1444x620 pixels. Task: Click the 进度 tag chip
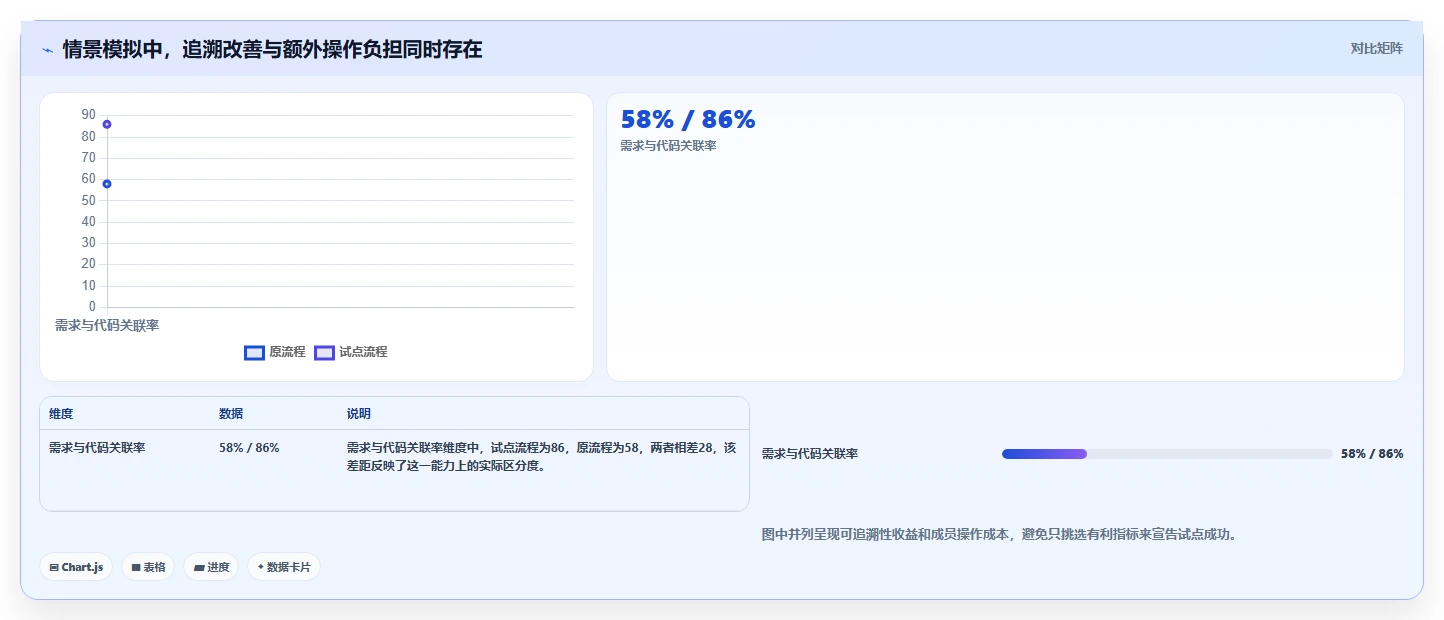[211, 567]
